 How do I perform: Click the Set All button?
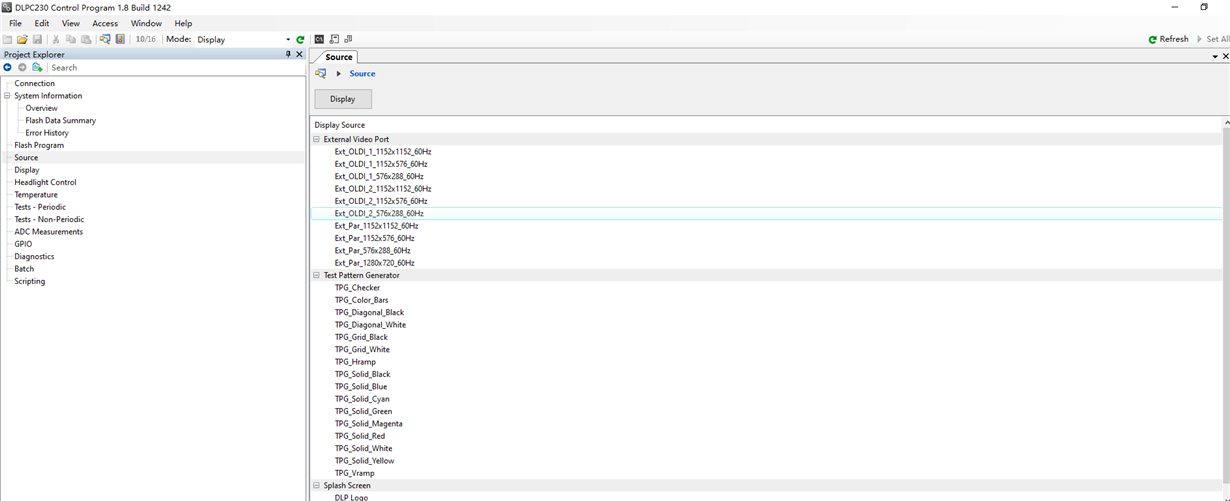click(x=1212, y=39)
